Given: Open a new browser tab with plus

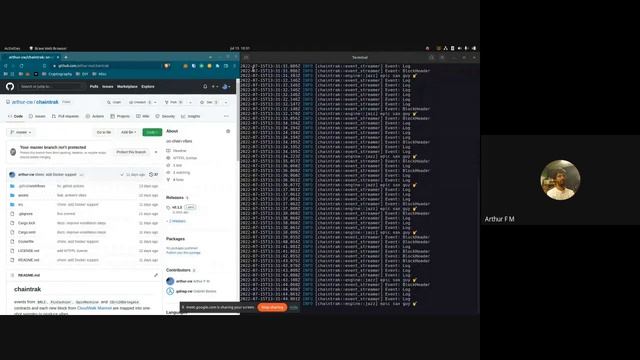Looking at the screenshot, I should tap(66, 57).
